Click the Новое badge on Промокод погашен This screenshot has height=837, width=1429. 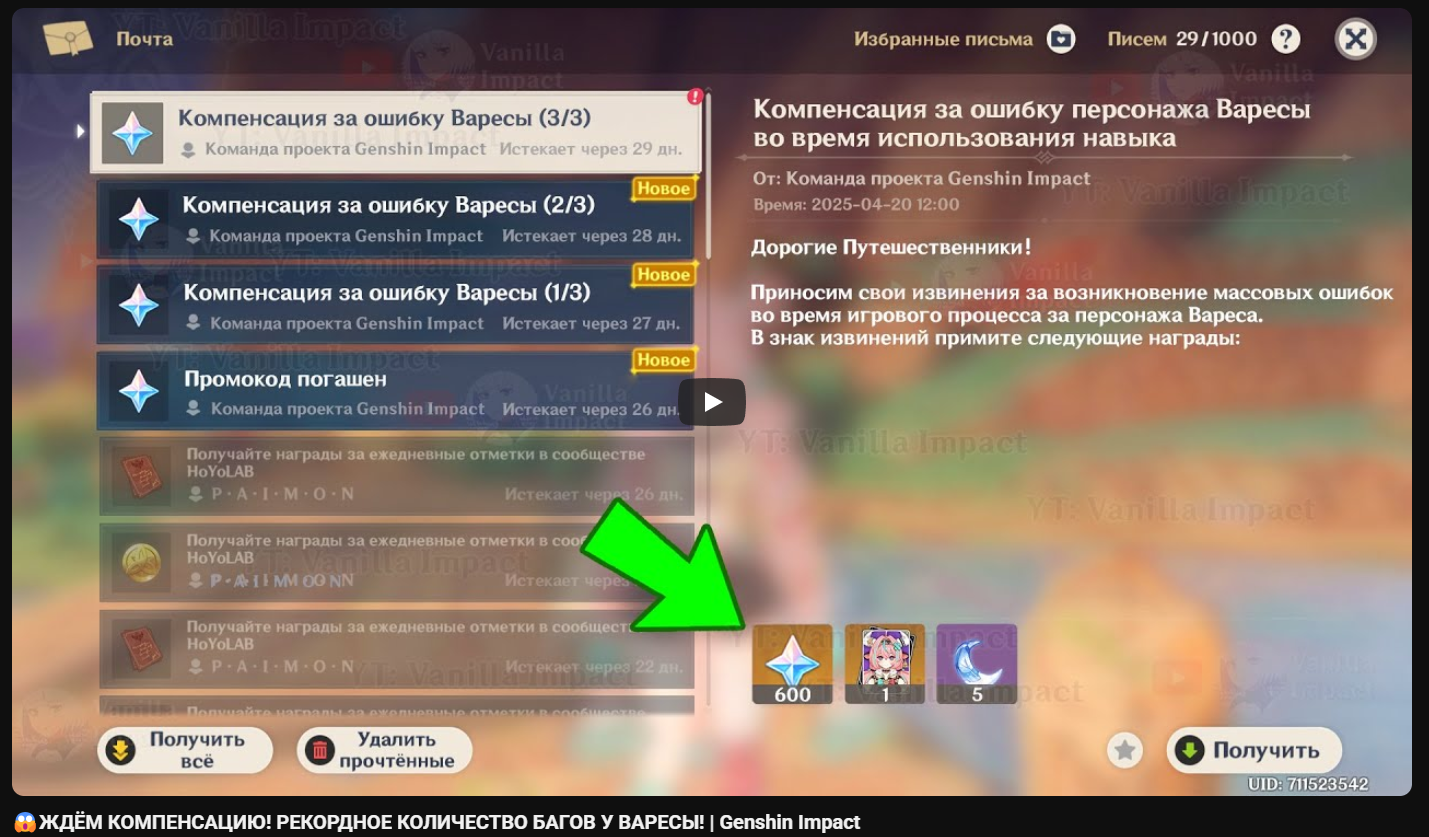(x=664, y=360)
